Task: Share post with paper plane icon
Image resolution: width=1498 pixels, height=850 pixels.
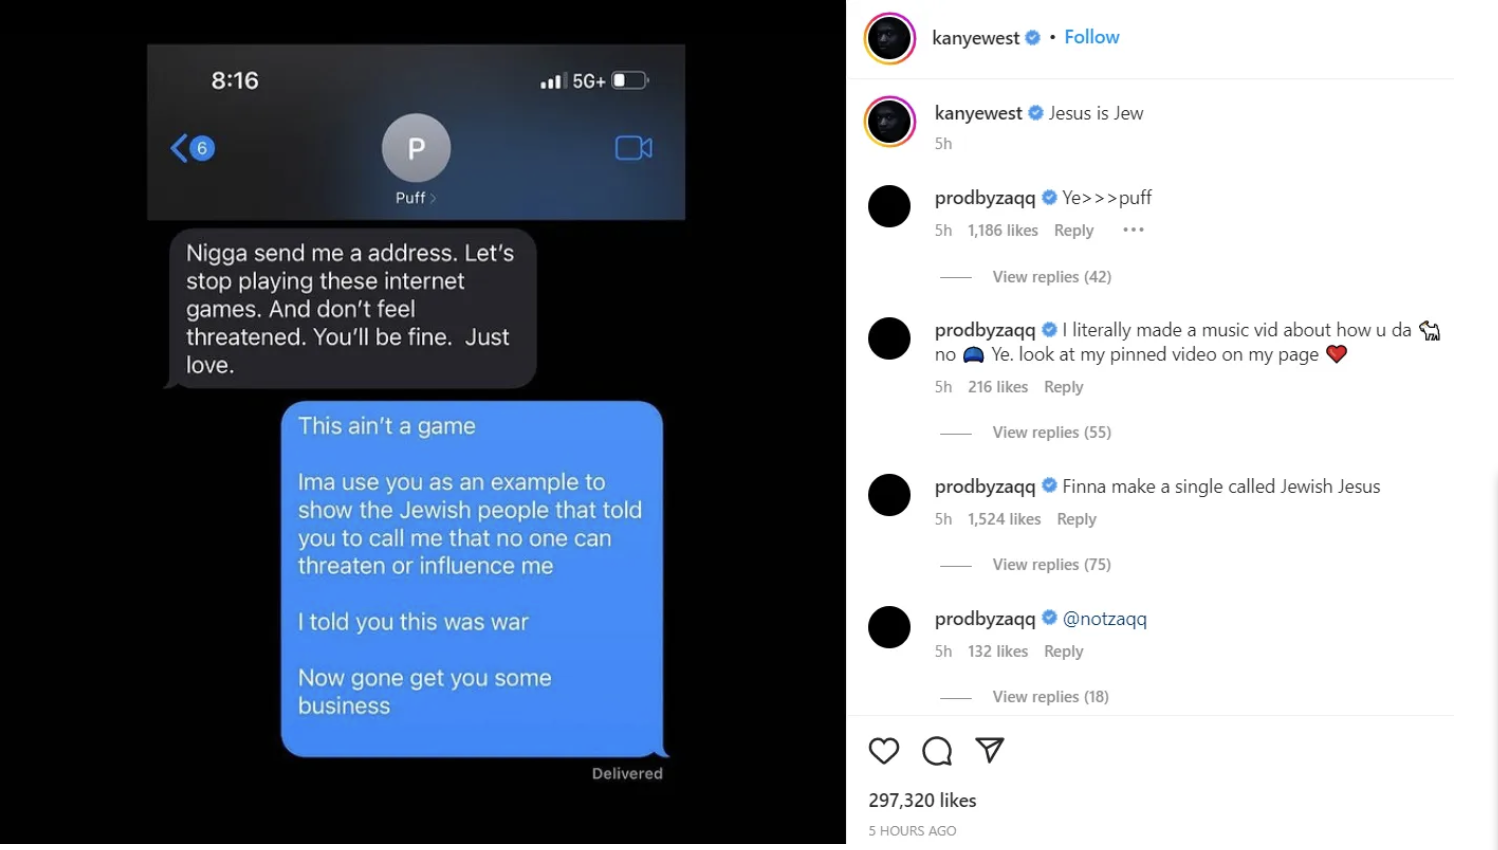Action: point(989,750)
